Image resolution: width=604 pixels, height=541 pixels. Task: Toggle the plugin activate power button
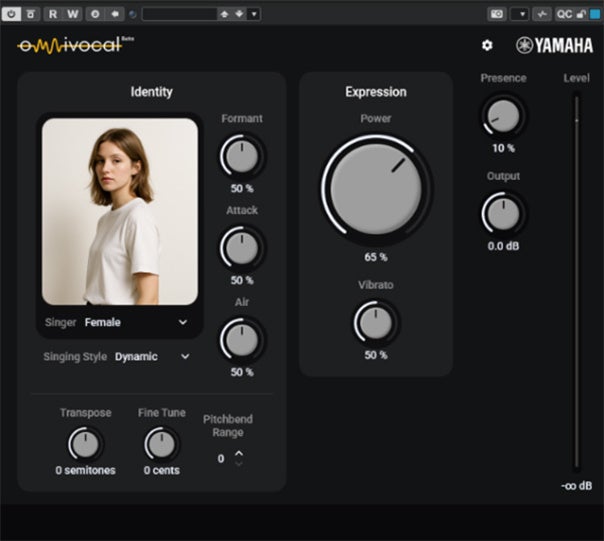(11, 14)
